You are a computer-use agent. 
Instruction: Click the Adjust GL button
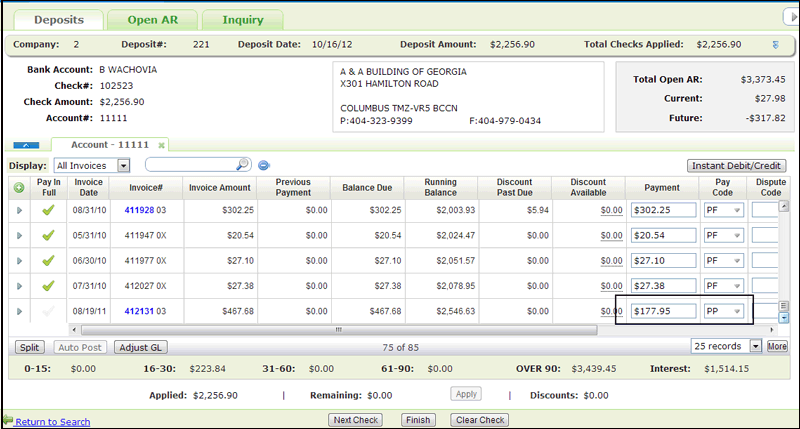(140, 347)
